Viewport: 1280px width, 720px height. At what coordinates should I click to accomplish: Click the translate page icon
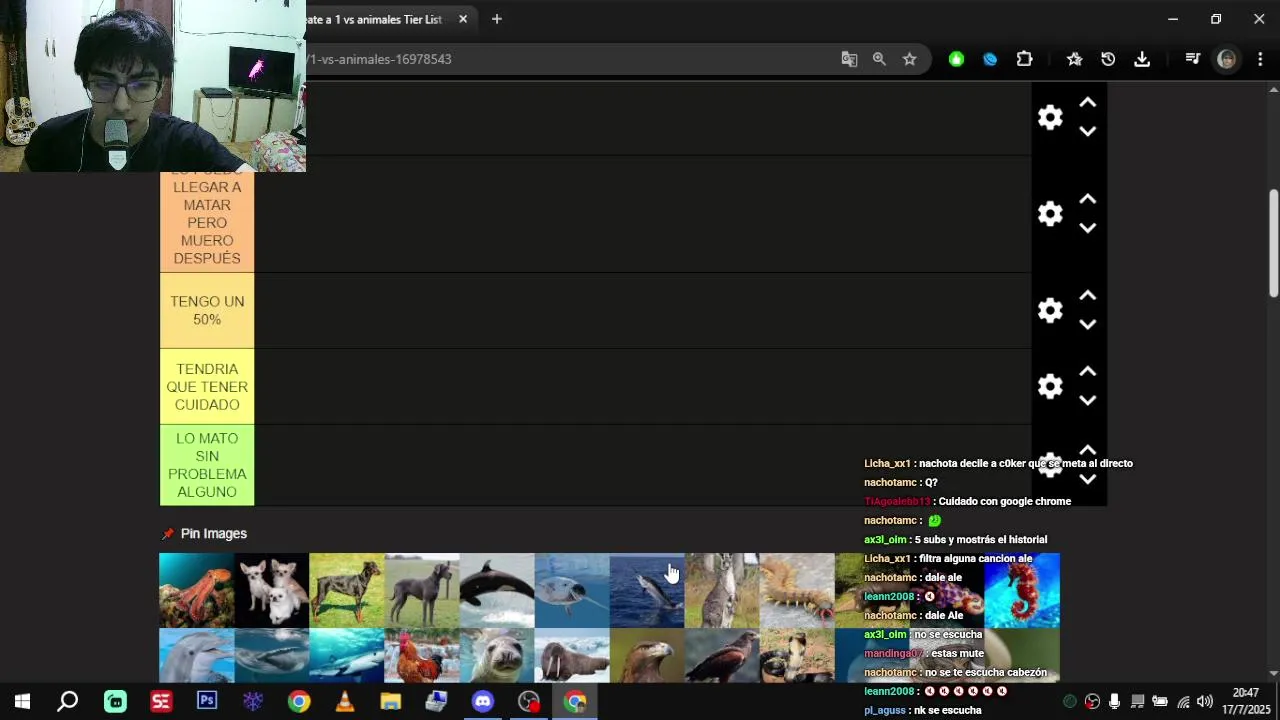pyautogui.click(x=849, y=59)
